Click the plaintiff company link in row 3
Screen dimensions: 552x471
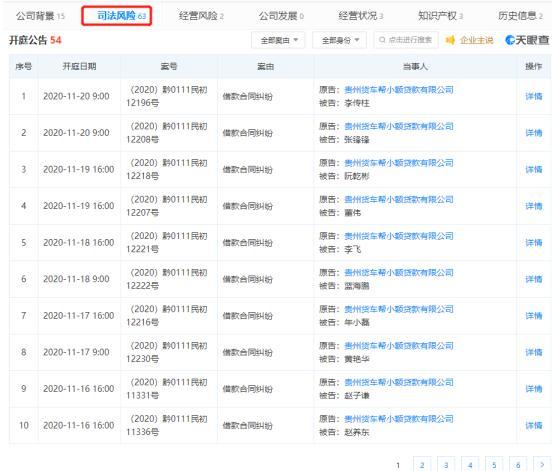point(399,163)
